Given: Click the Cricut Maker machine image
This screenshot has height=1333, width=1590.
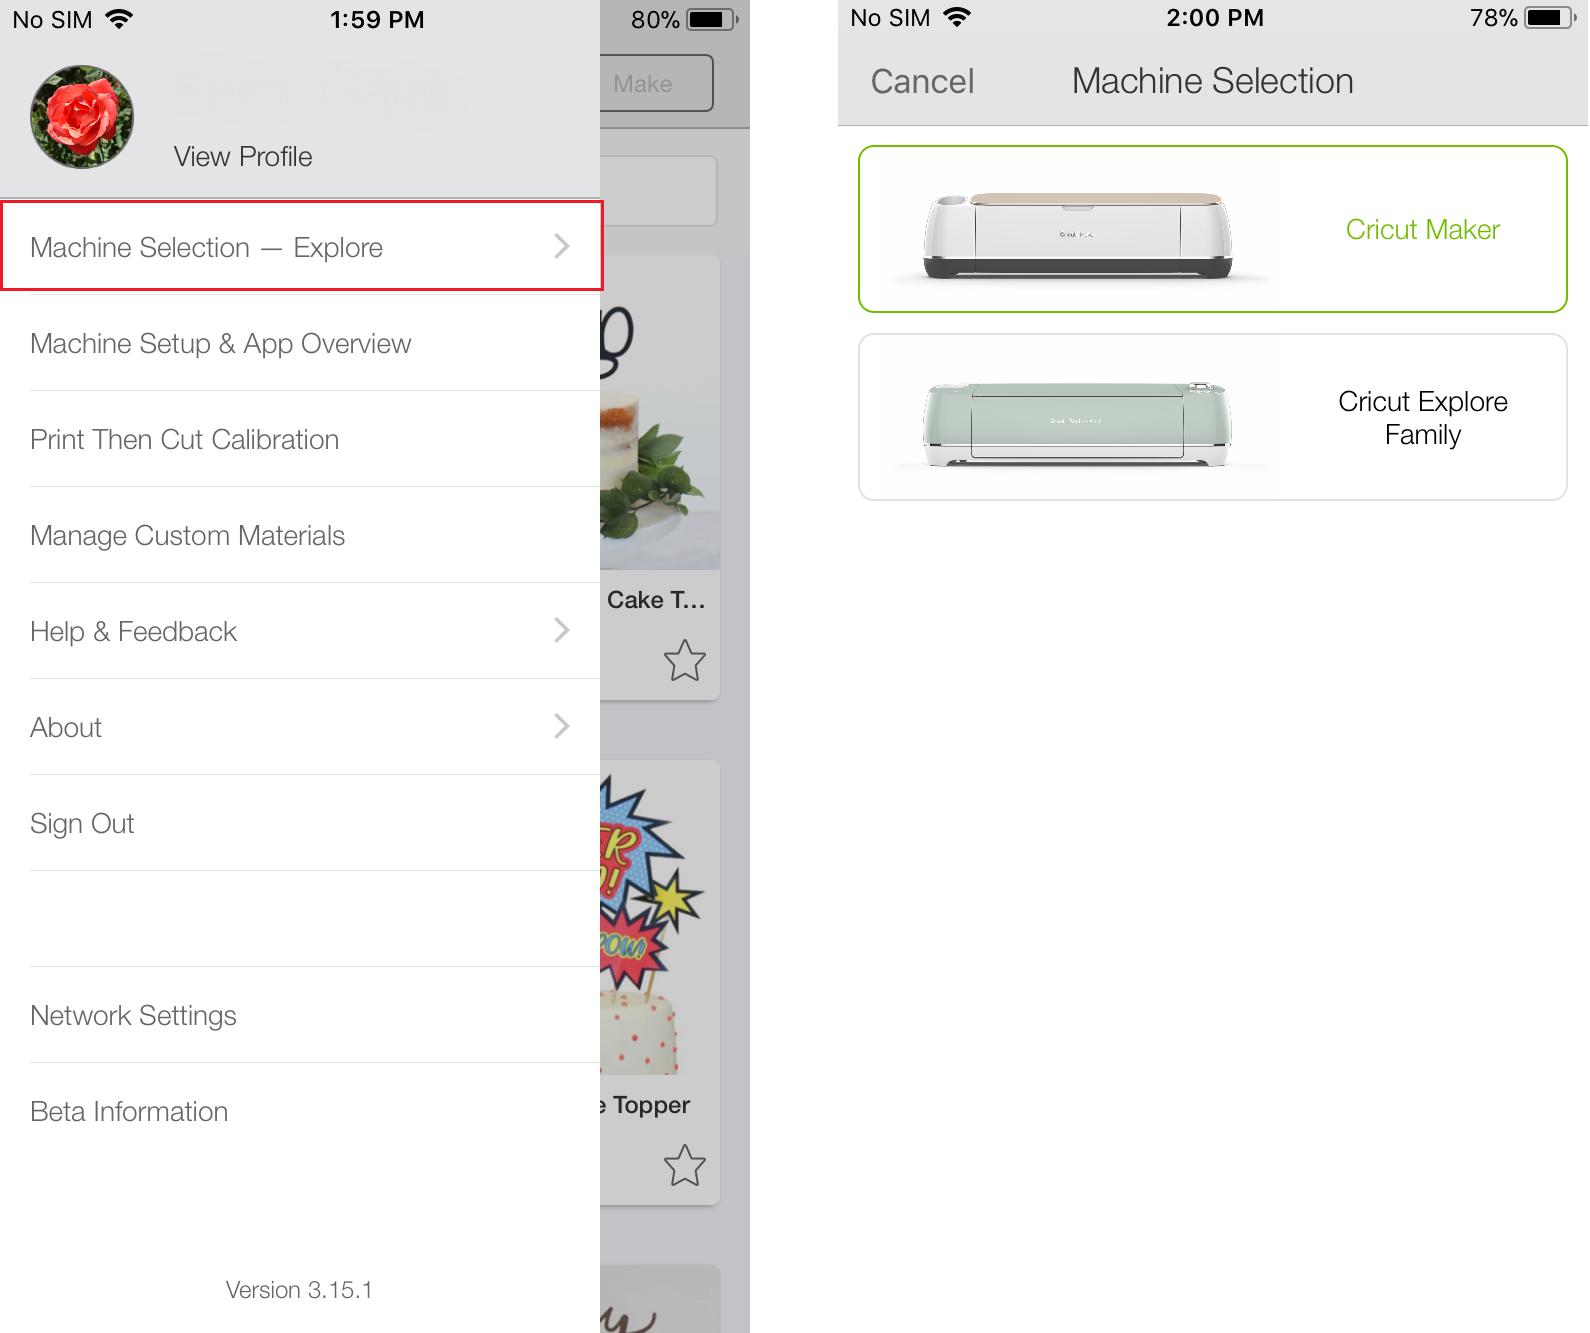Looking at the screenshot, I should coord(1078,236).
